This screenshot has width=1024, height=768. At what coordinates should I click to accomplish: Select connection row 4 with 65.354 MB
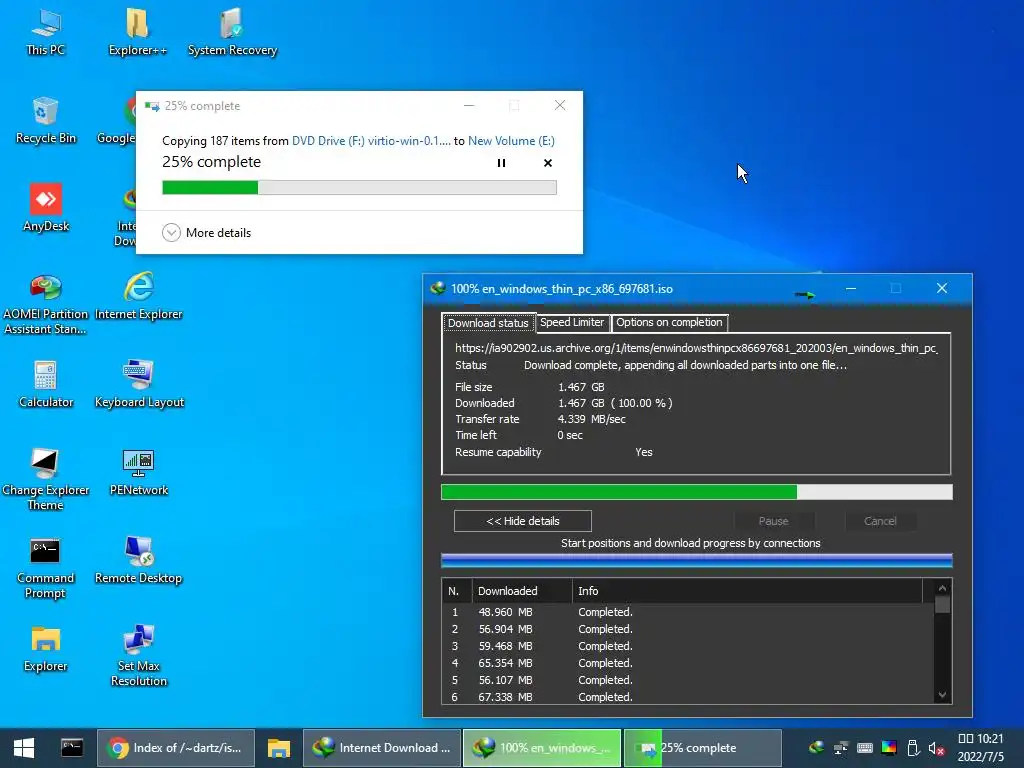(x=688, y=663)
